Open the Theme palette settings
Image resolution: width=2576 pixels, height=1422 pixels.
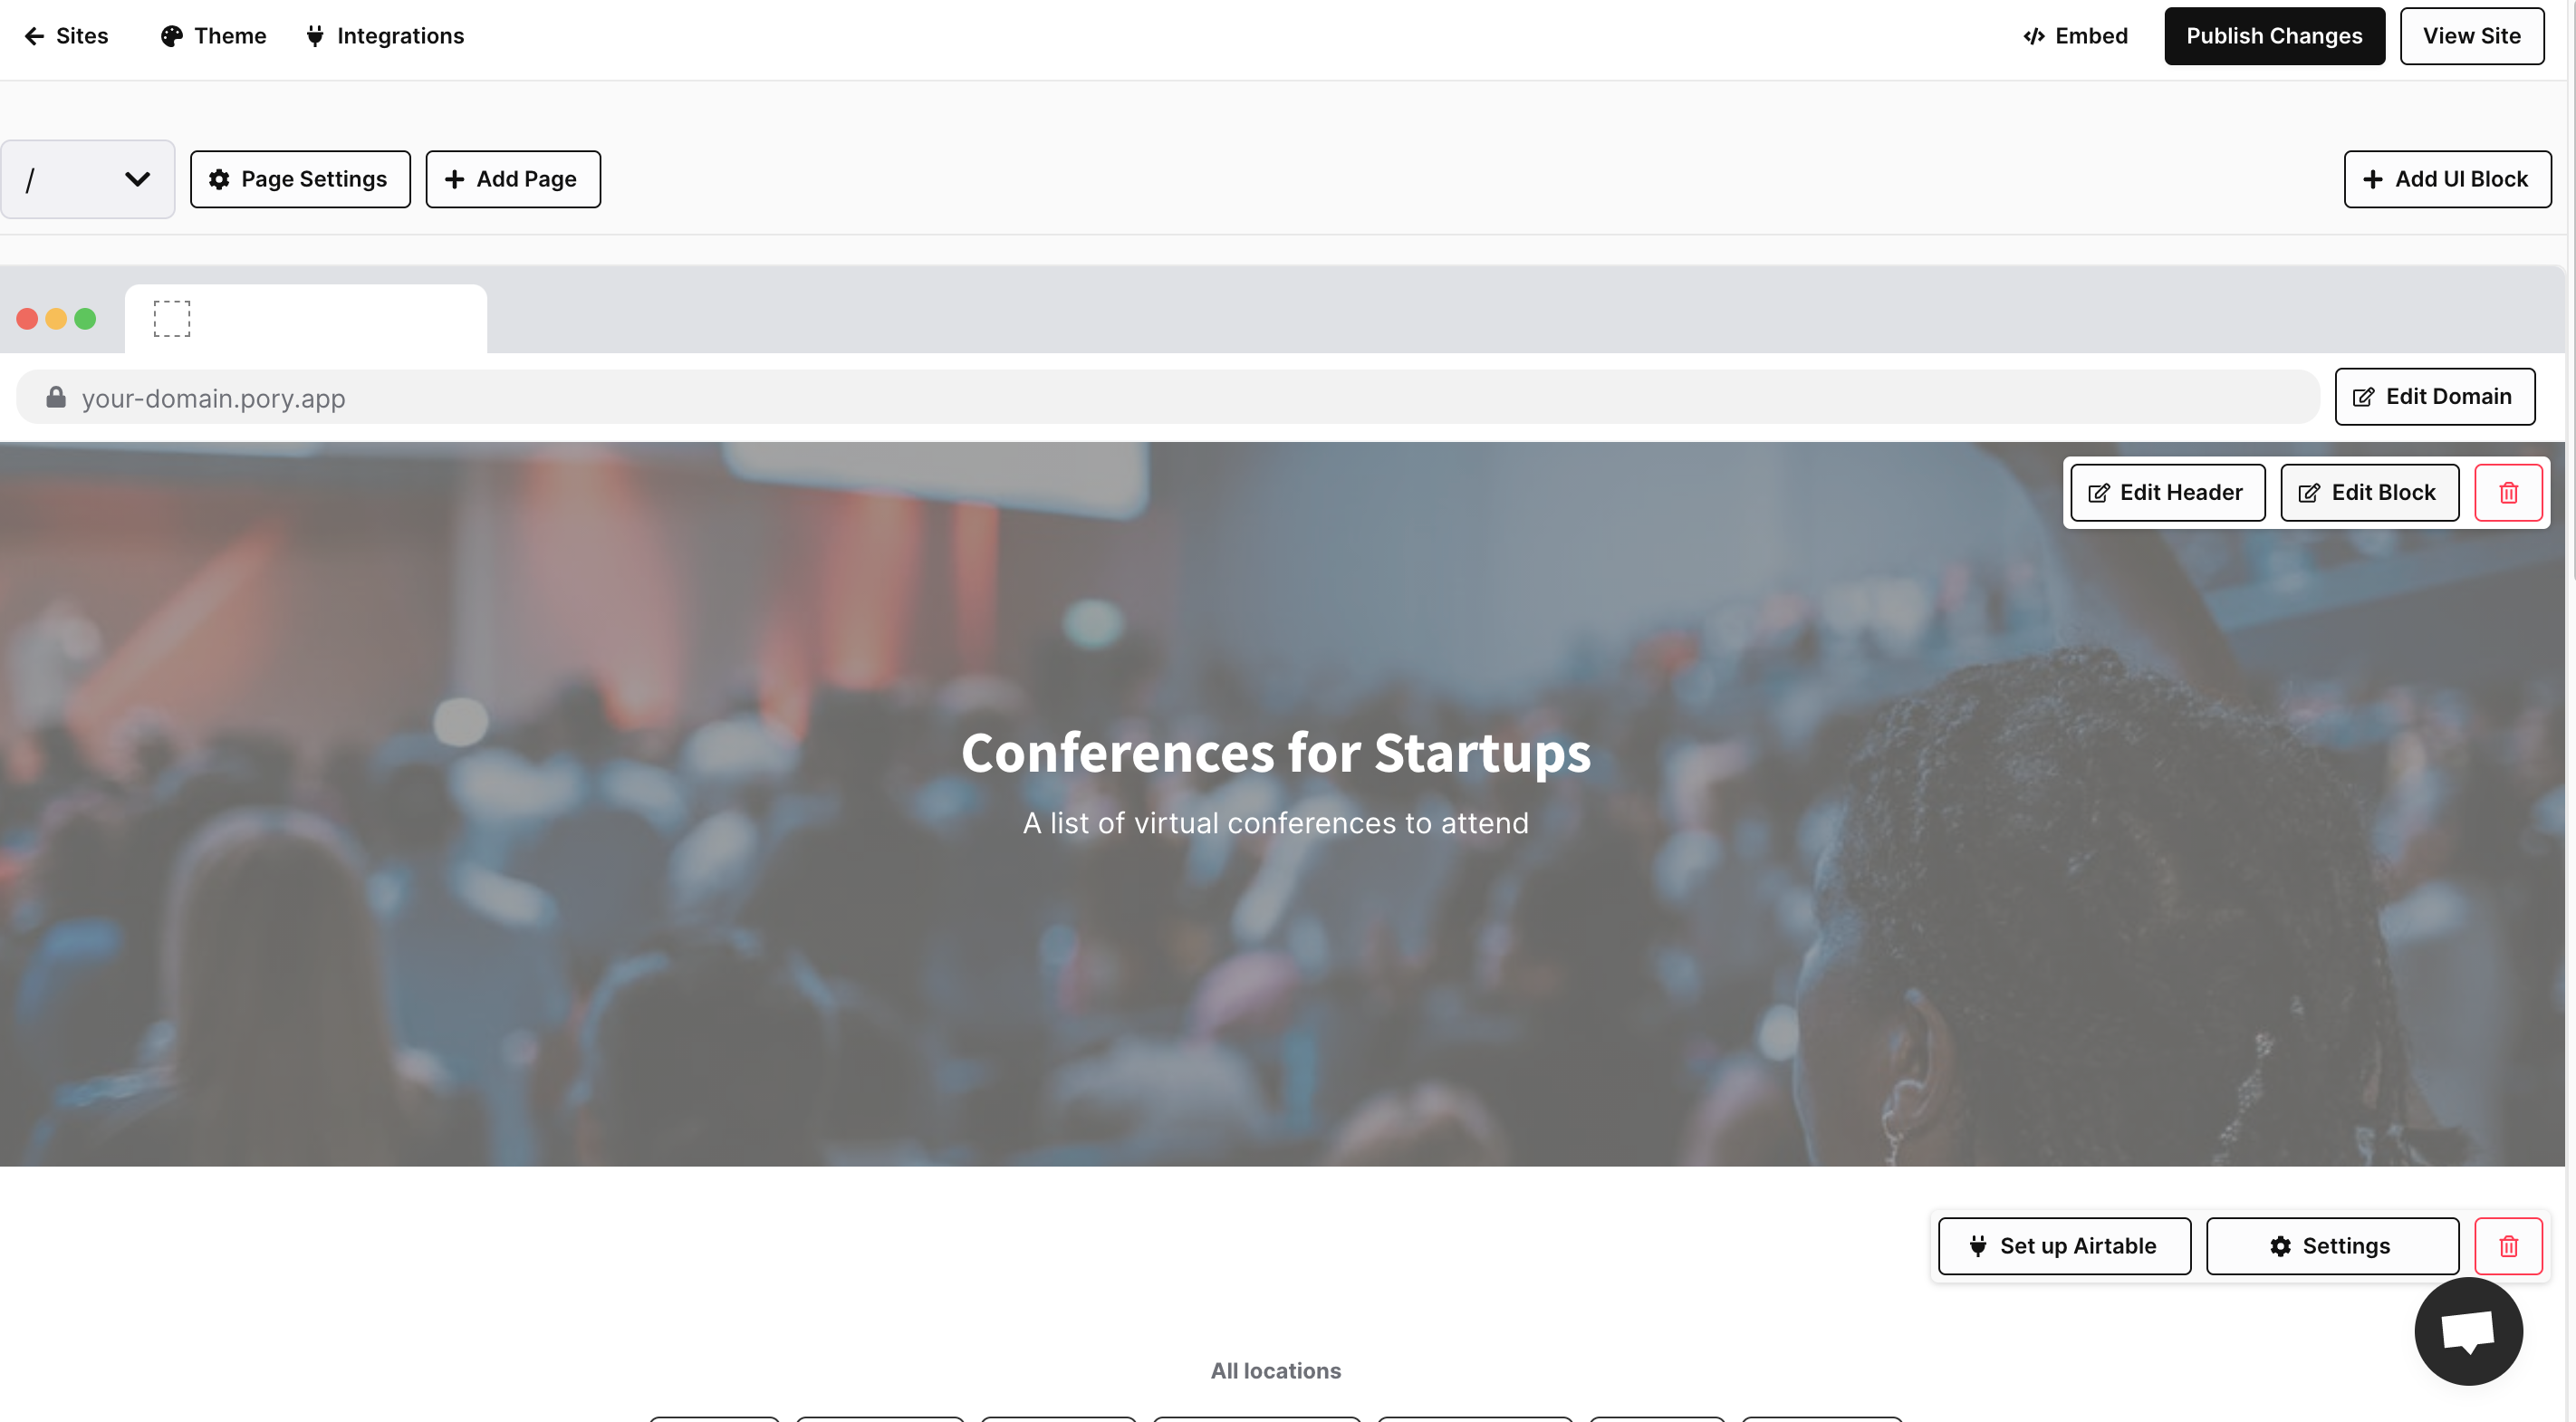point(213,36)
